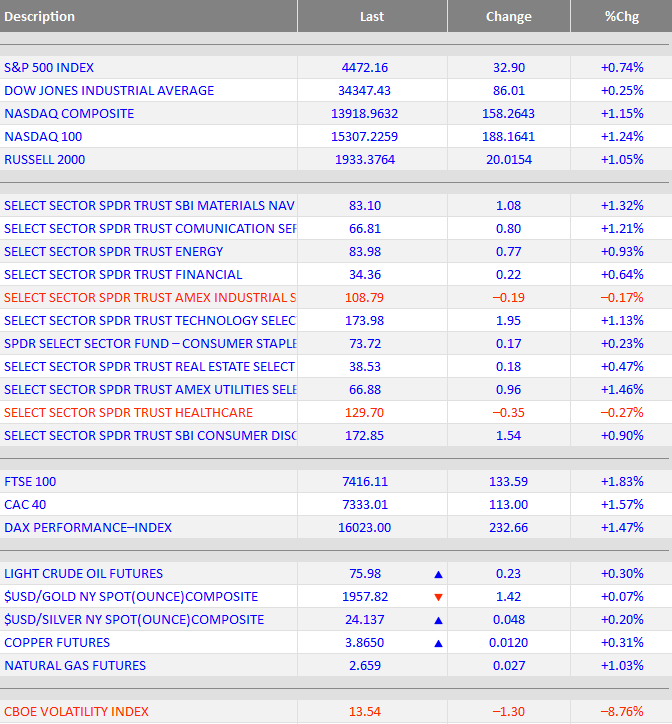The width and height of the screenshot is (672, 724).
Task: Click the up arrow beside Silver 24.137
Action: point(438,621)
